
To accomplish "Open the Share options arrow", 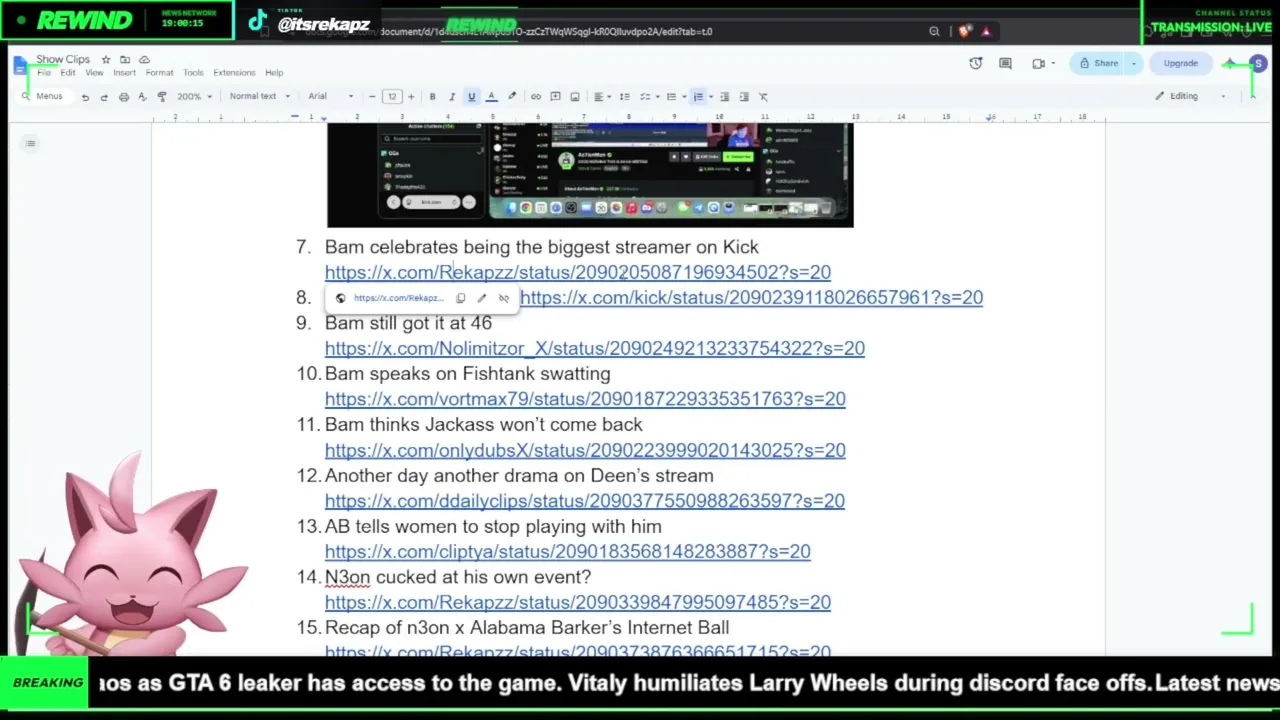I will point(1133,64).
